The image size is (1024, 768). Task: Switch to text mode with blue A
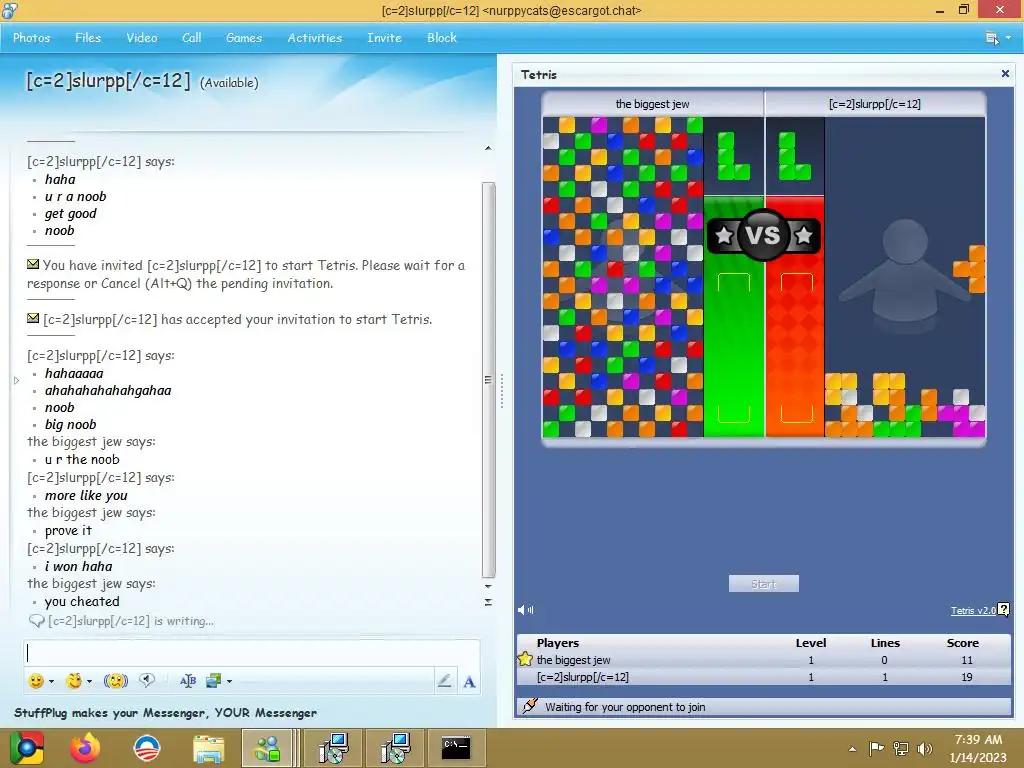pos(469,682)
